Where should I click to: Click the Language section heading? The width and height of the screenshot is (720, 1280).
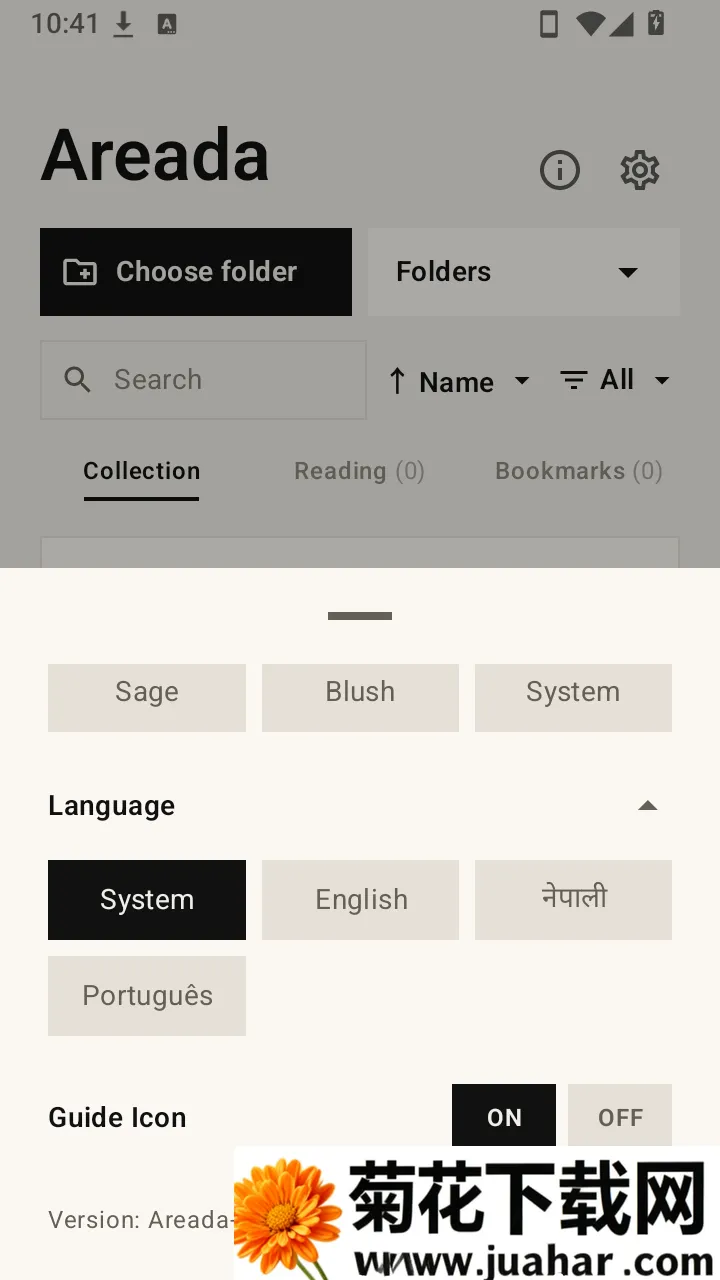[x=112, y=806]
